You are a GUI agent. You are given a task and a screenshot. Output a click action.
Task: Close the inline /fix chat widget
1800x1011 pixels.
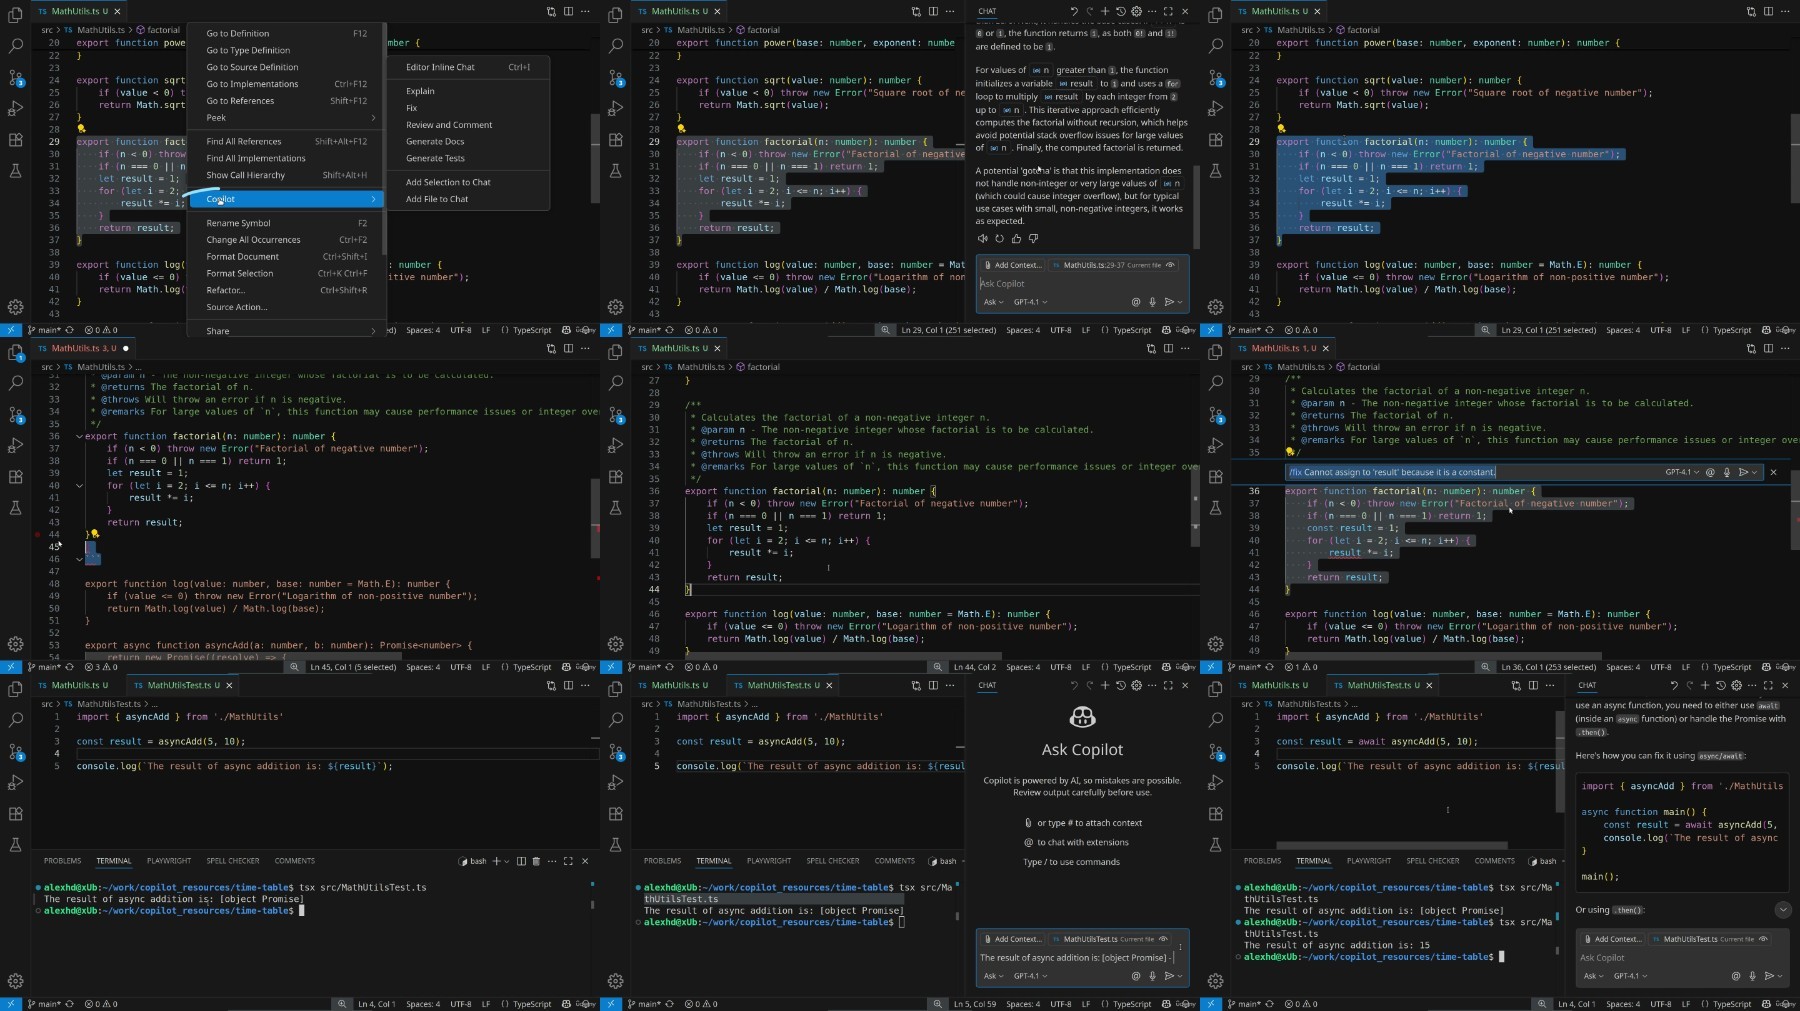1773,472
